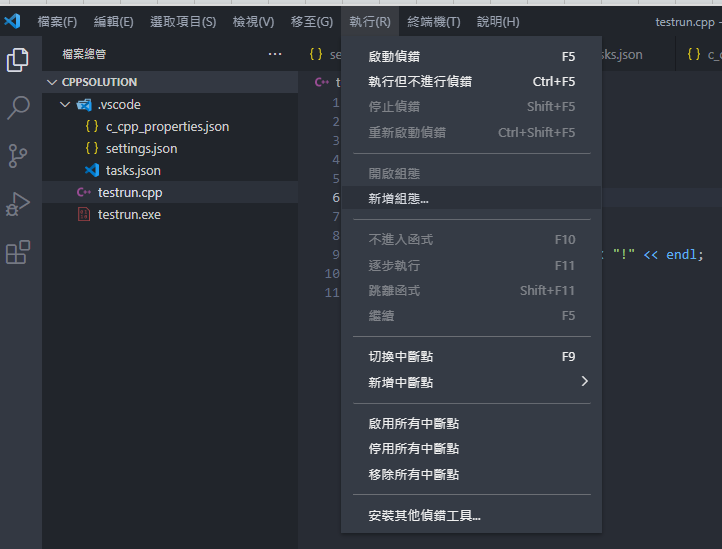Open the Search view icon
The width and height of the screenshot is (722, 549).
click(x=18, y=108)
